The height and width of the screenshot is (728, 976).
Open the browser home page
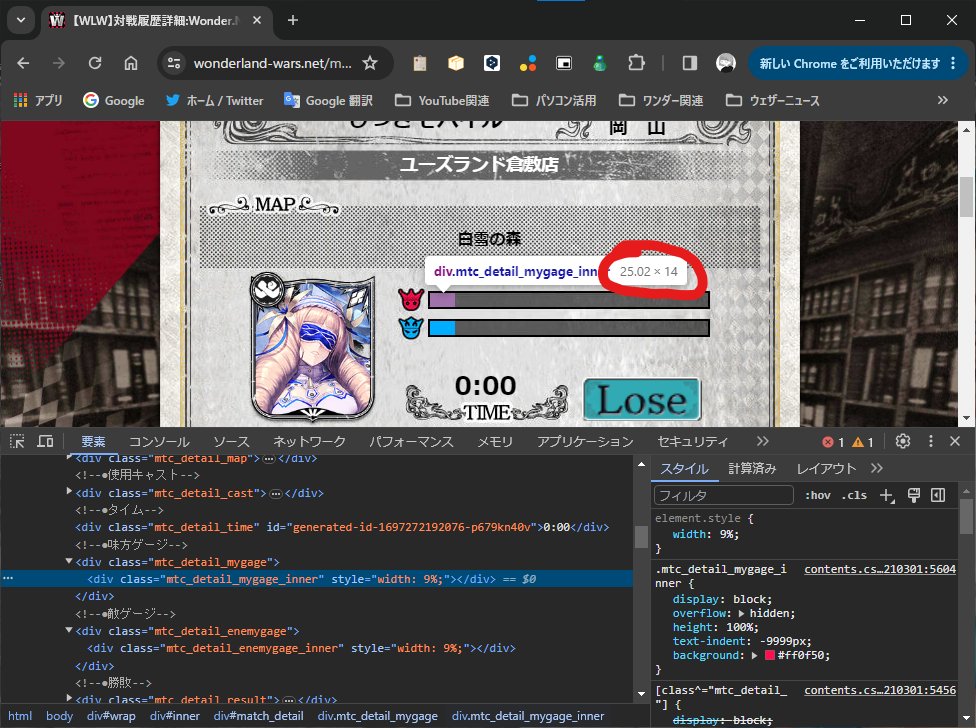click(131, 63)
